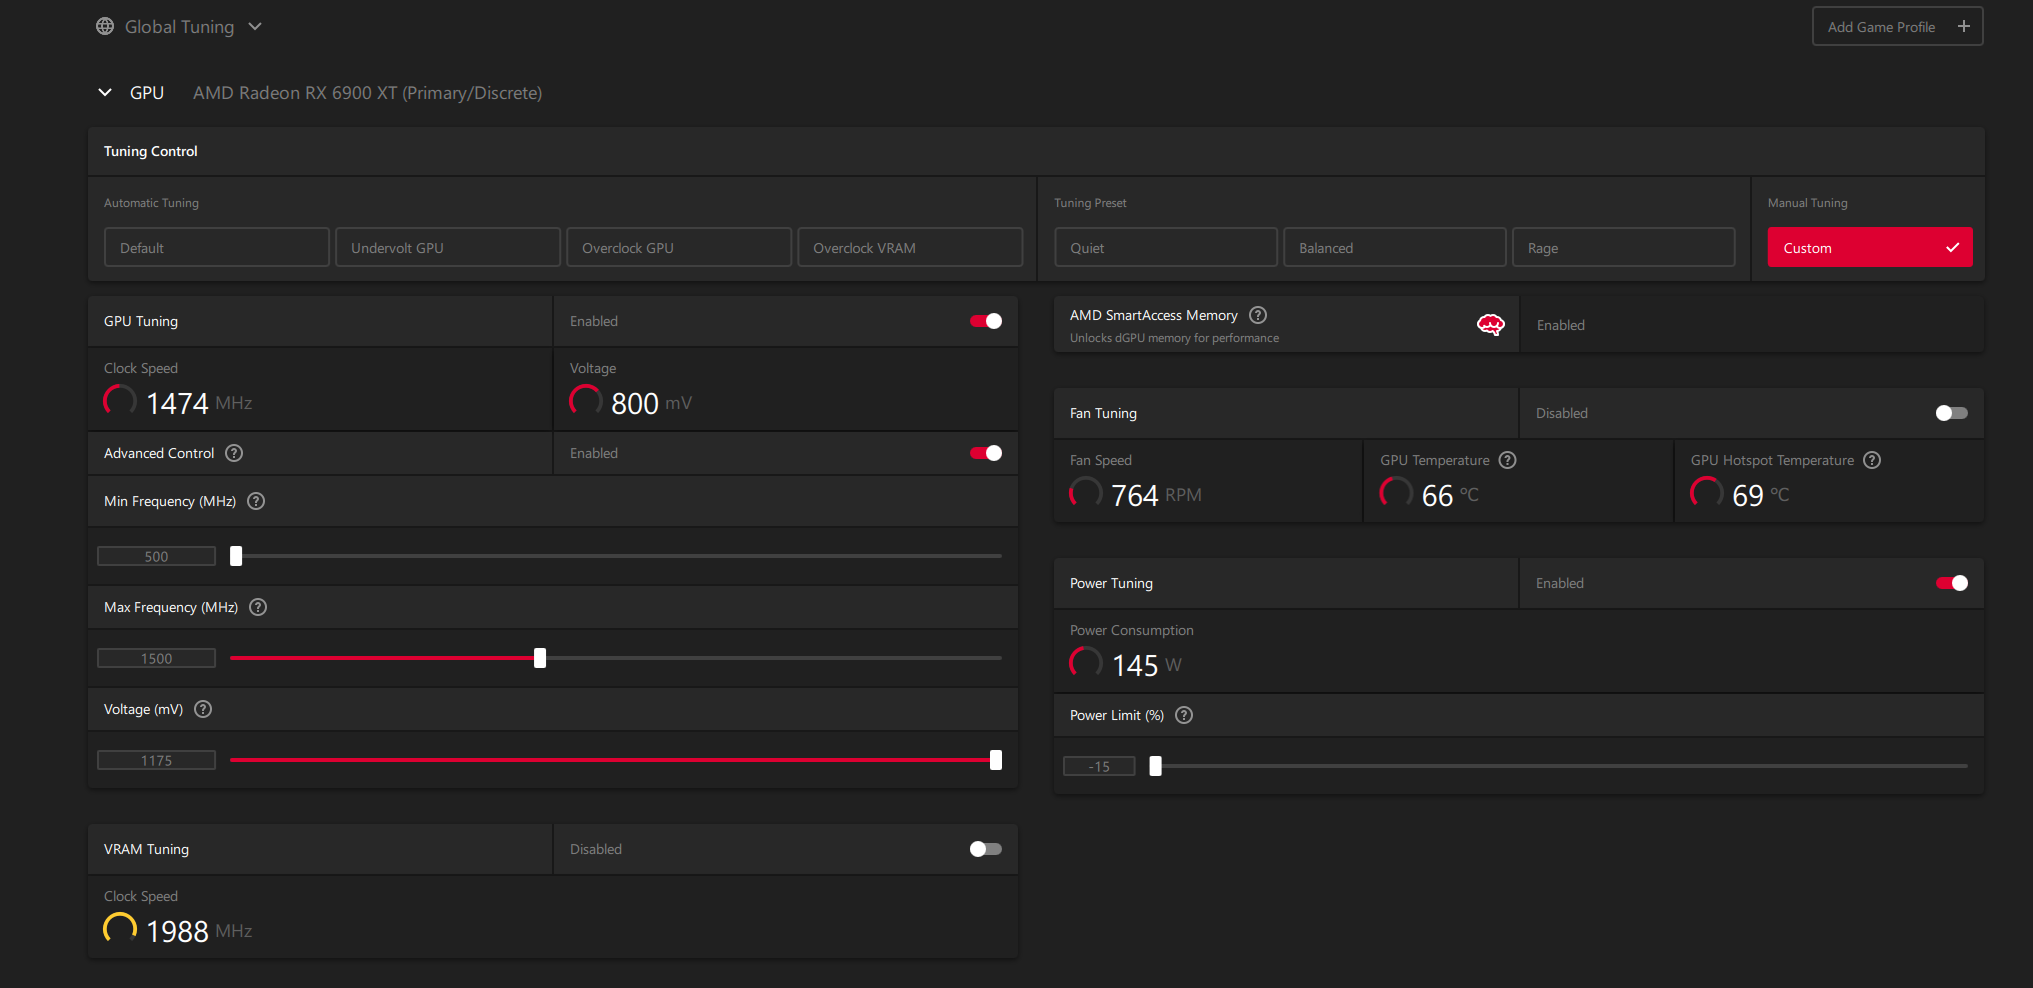2033x988 pixels.
Task: Click the red SmartAccess Memory brain icon
Action: coord(1490,325)
